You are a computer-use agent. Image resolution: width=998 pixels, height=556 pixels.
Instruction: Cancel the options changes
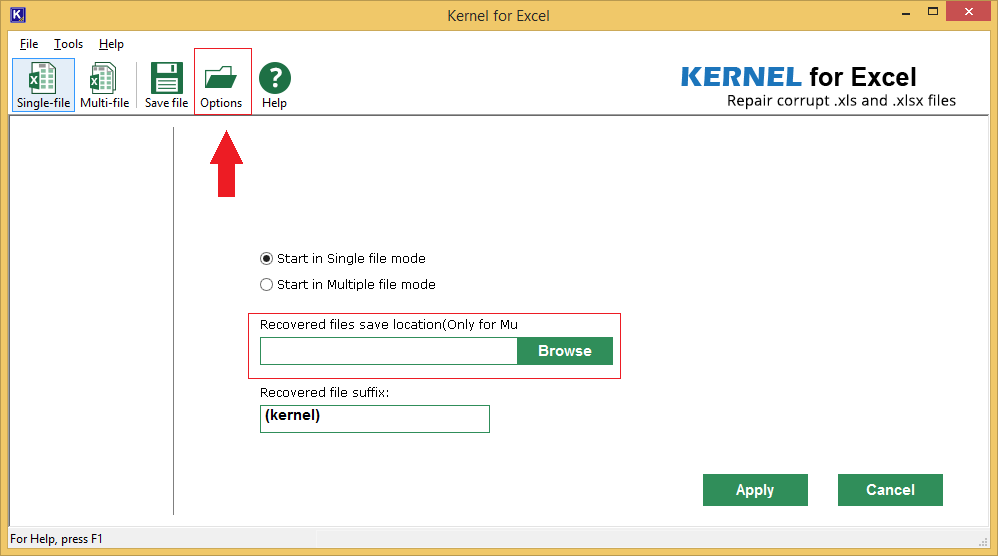pos(890,490)
